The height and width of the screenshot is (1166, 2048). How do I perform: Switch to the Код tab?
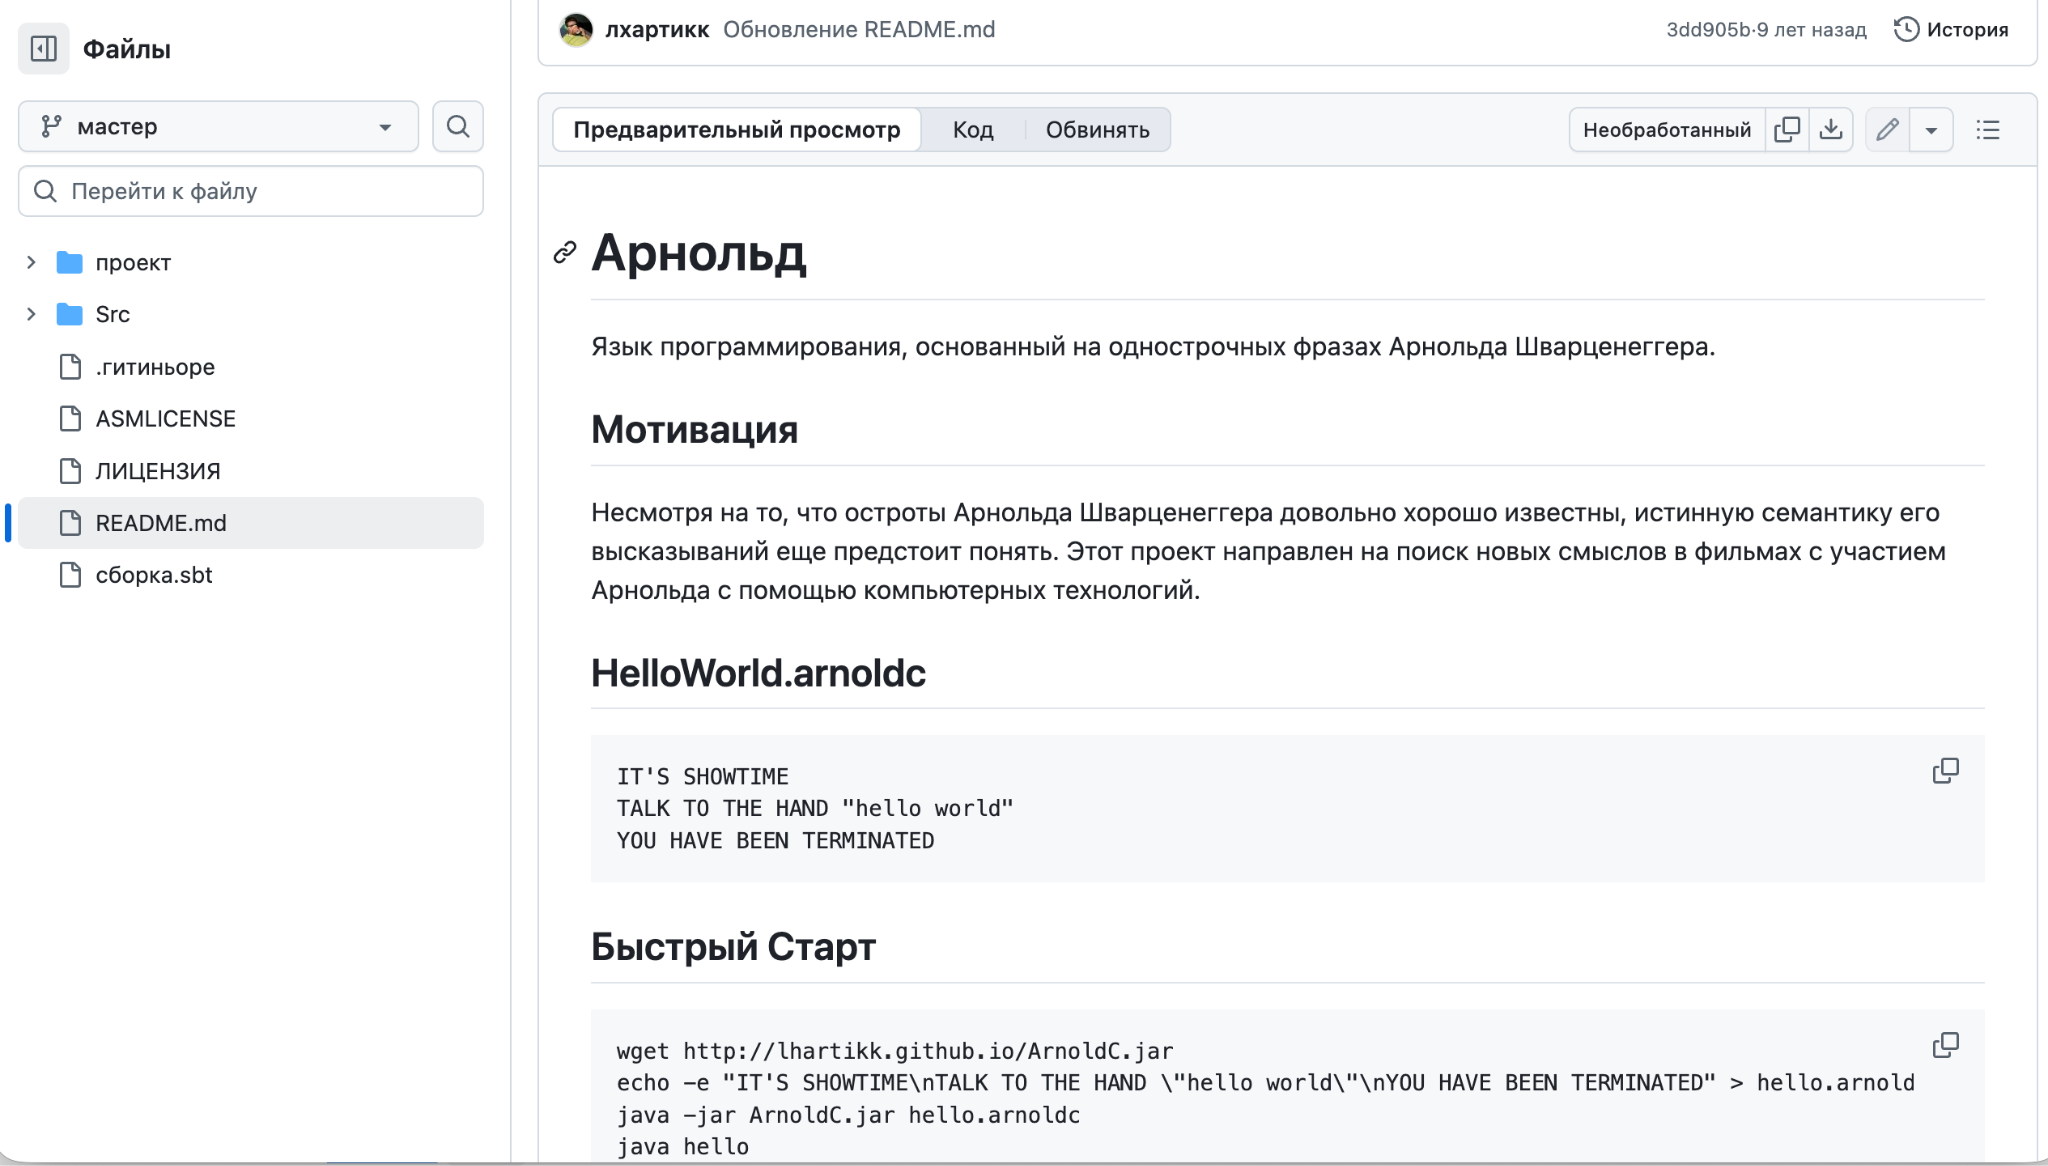[x=973, y=129]
